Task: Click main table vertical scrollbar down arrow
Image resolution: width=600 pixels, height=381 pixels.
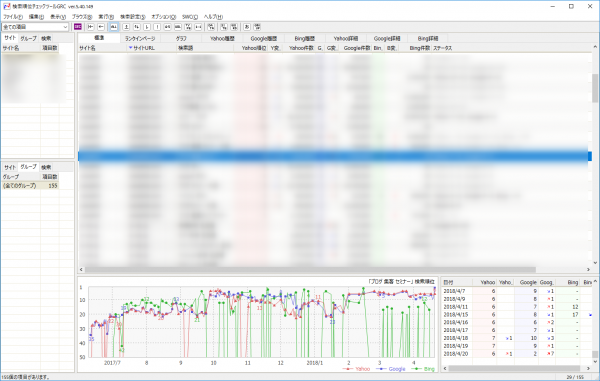Action: click(x=595, y=263)
